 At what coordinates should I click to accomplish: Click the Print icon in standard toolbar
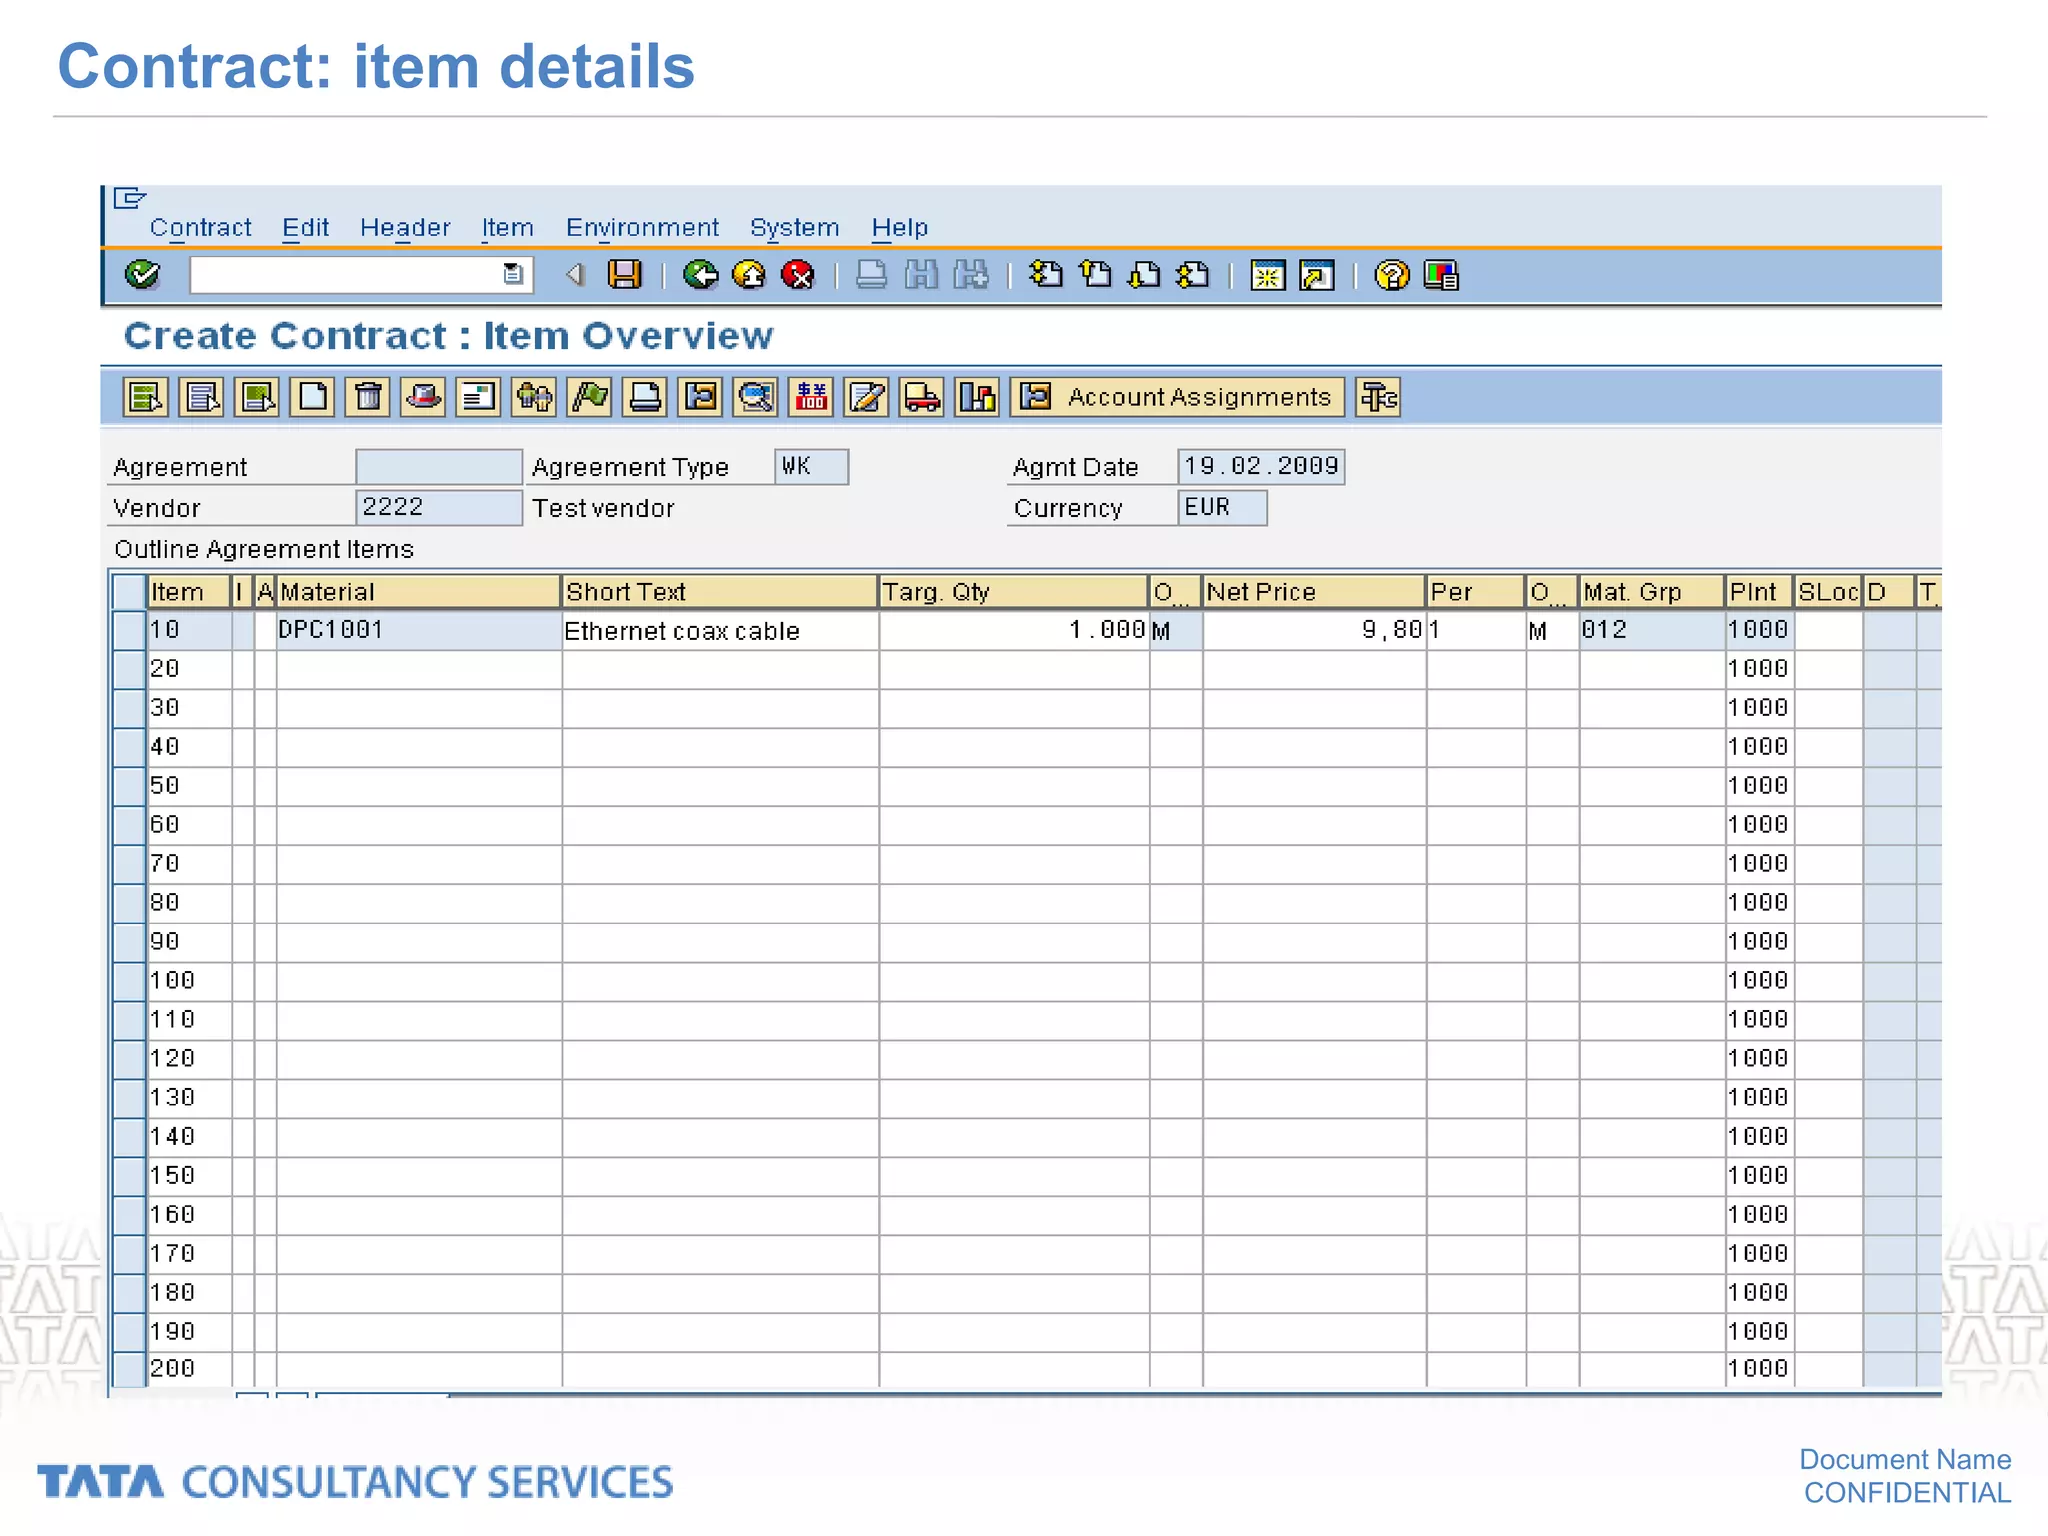[x=872, y=274]
